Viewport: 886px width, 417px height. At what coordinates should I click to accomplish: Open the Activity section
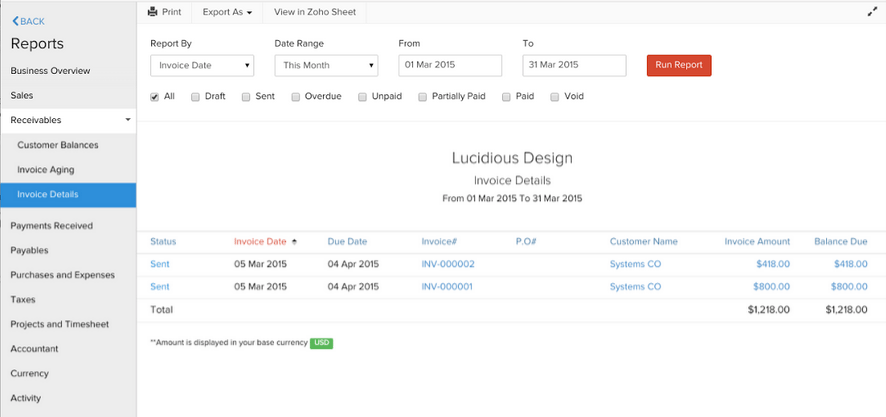(25, 398)
